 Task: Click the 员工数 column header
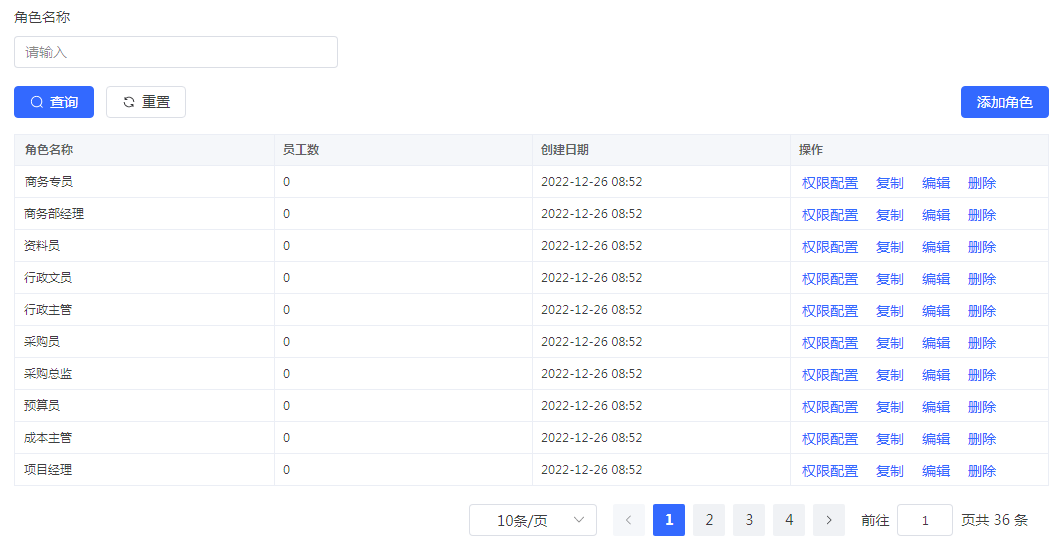coord(404,150)
